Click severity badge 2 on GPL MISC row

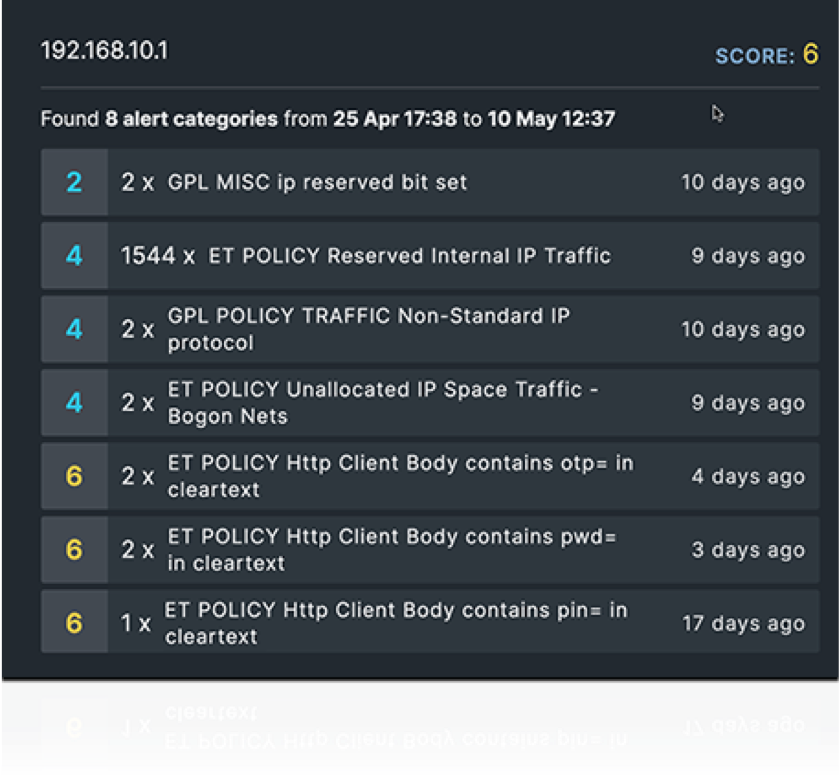click(x=74, y=183)
